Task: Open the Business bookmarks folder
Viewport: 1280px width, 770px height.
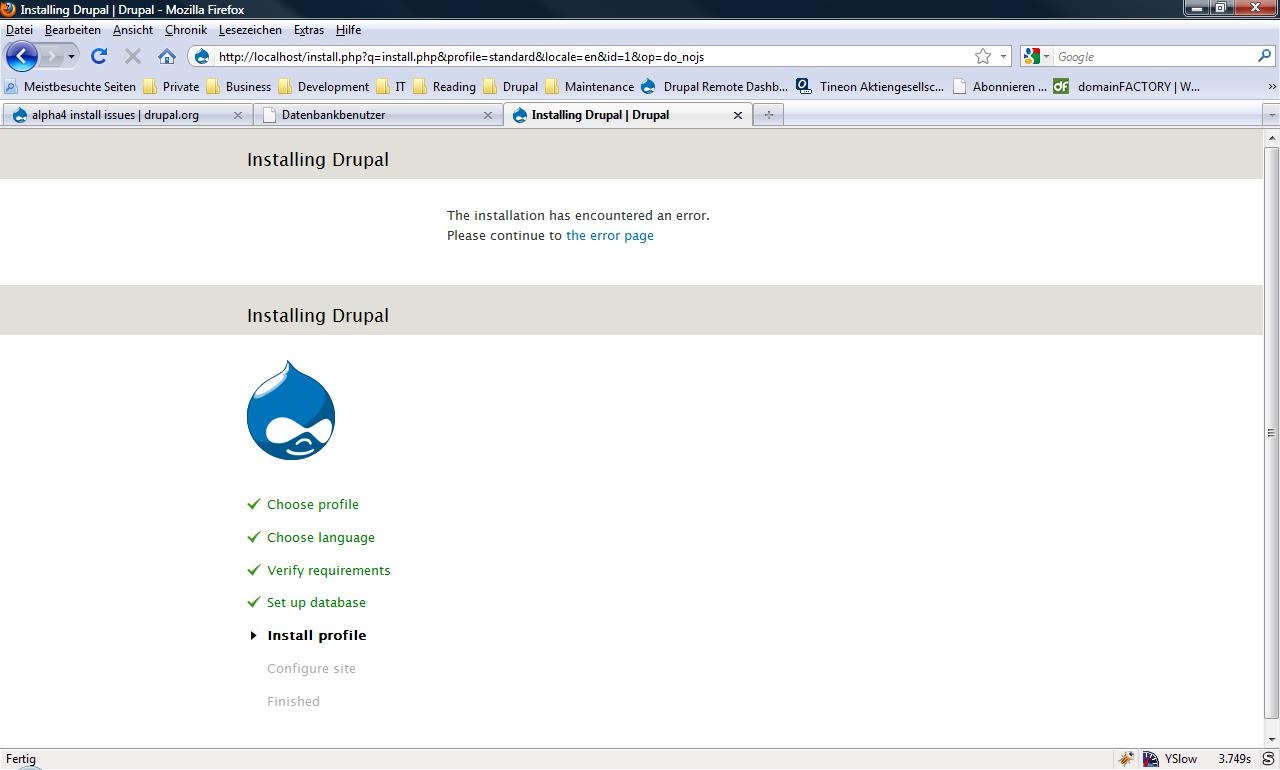Action: (x=238, y=87)
